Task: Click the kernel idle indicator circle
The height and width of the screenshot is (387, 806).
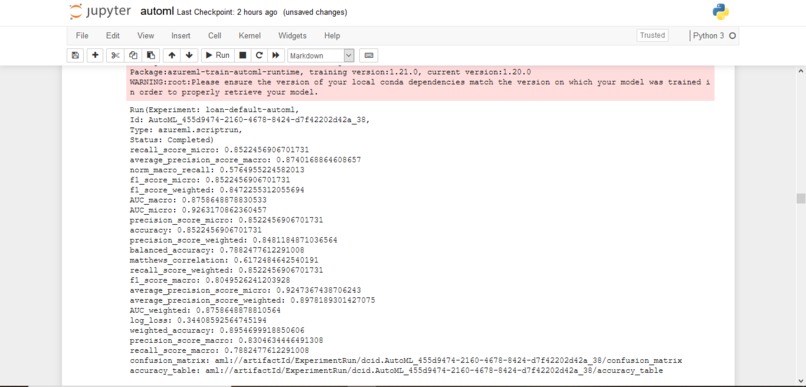Action: pos(732,36)
